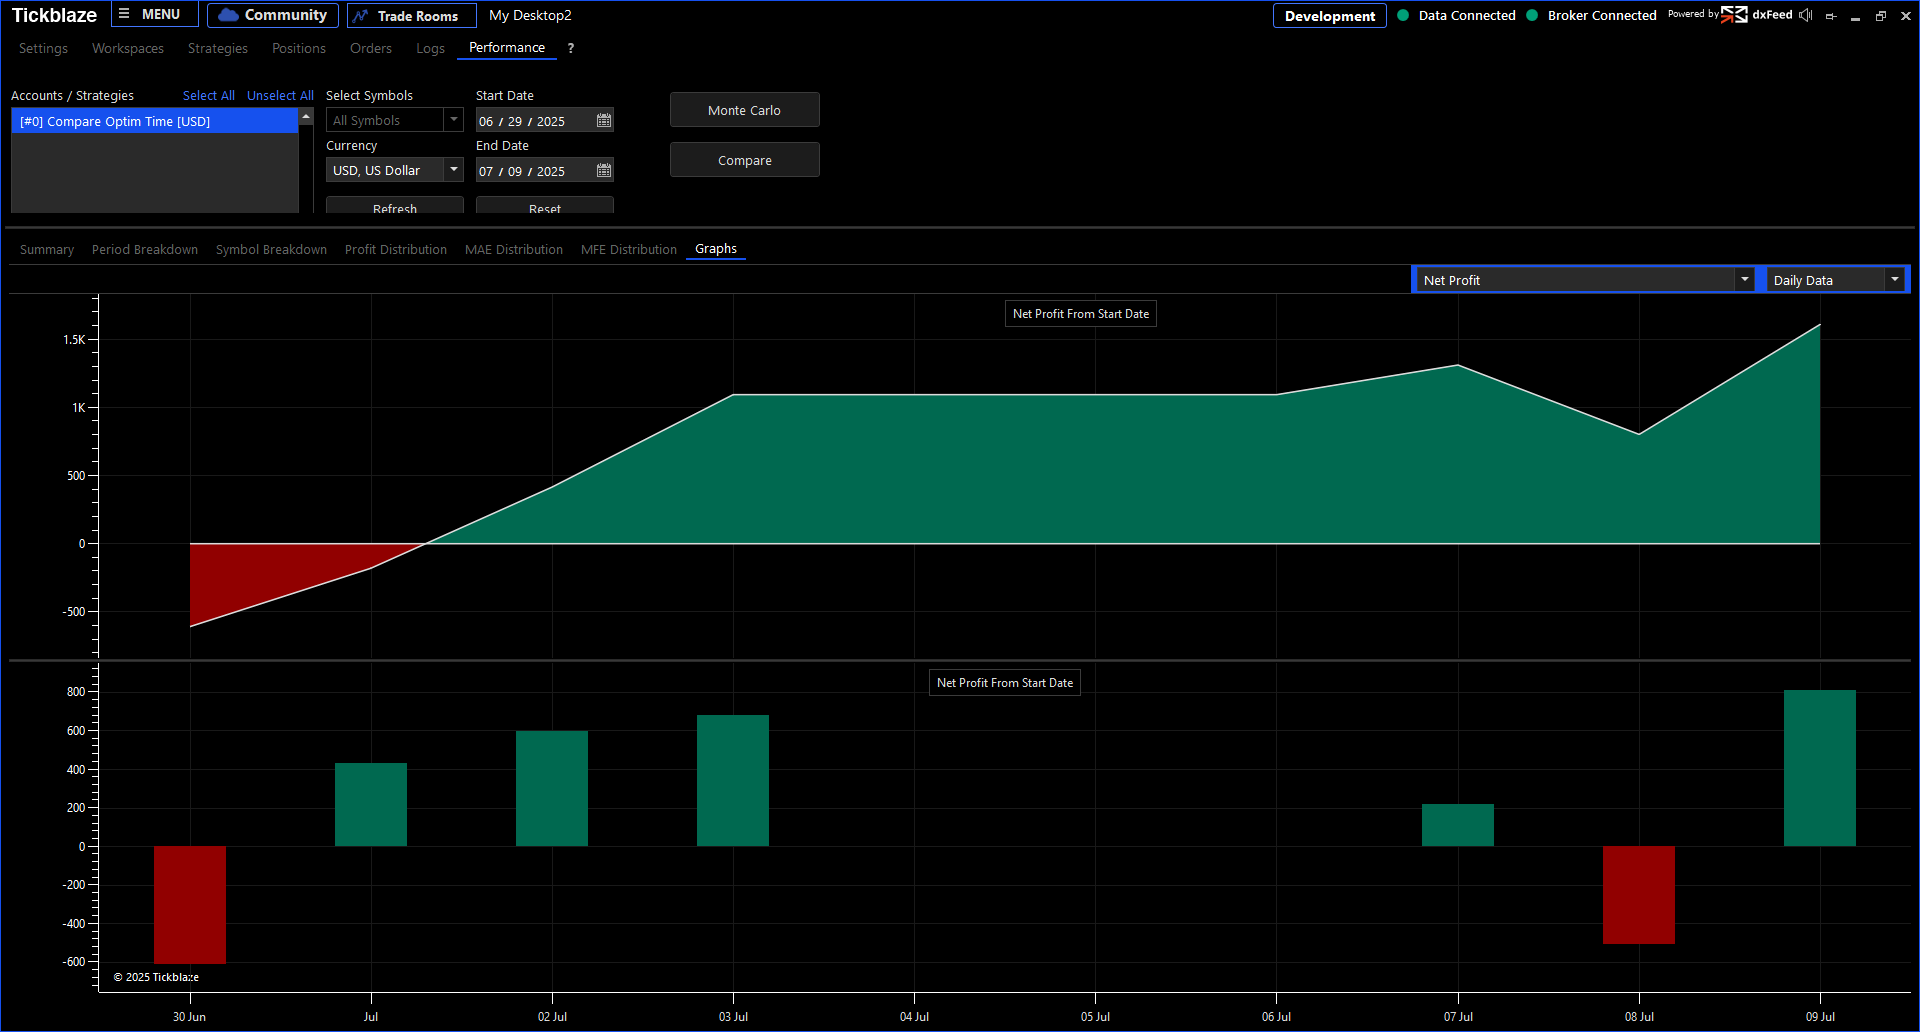1920x1032 pixels.
Task: Switch to the Settings tab
Action: click(43, 48)
